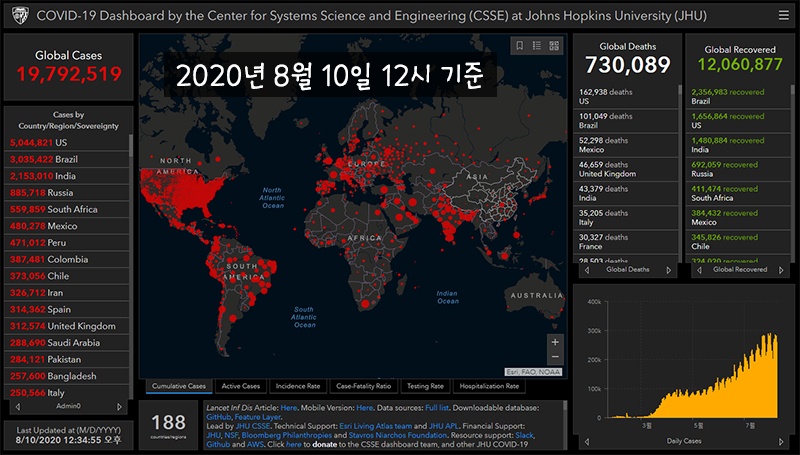Click the Esri, FAO, NOAA map attribution

pos(533,372)
